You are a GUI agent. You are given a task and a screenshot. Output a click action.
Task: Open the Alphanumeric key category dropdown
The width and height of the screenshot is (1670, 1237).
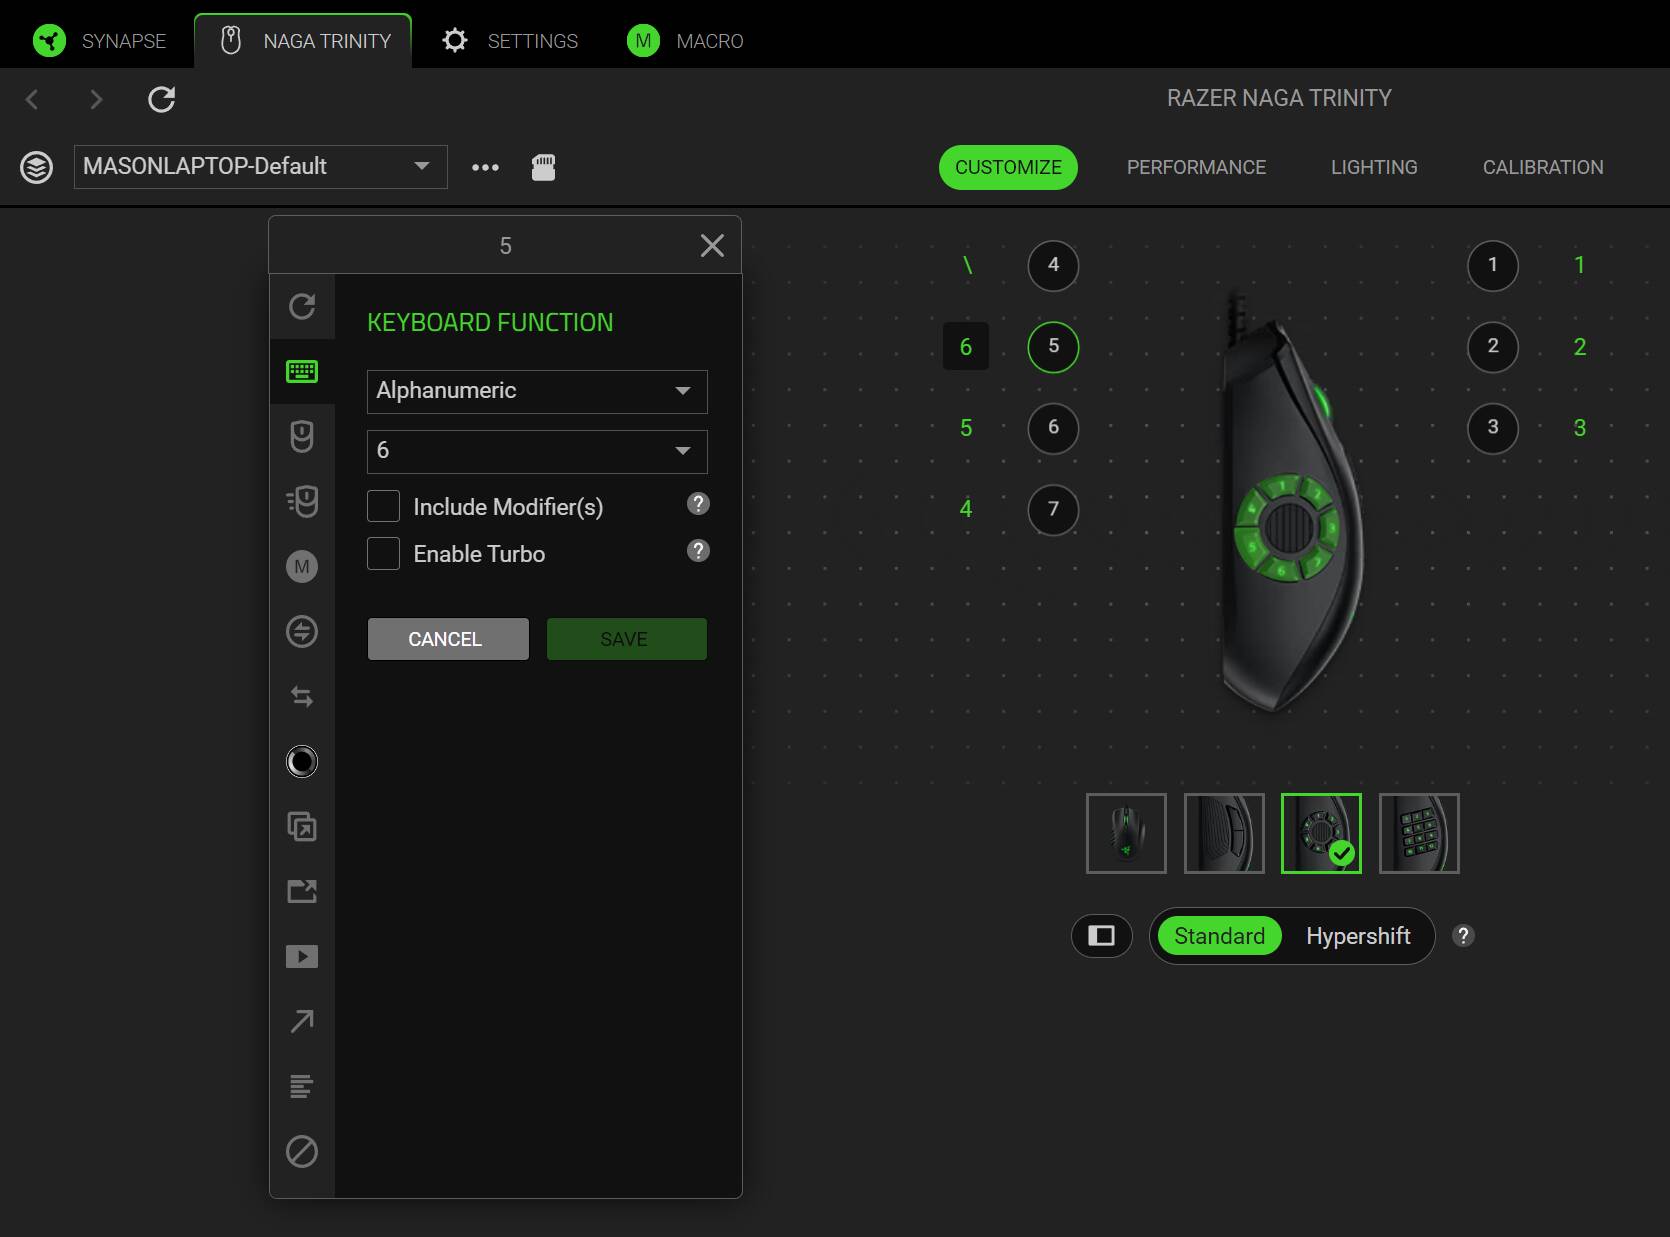537,391
